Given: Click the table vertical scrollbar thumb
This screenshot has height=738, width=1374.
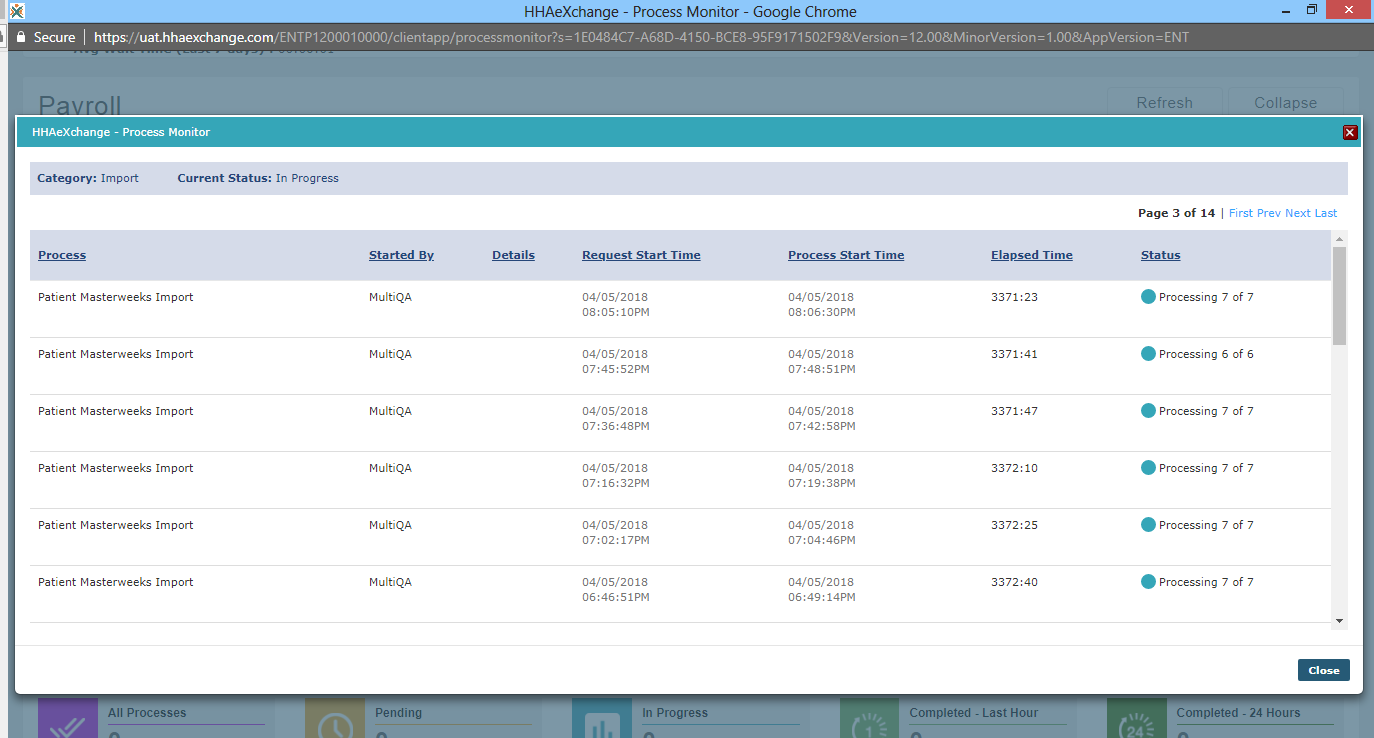Looking at the screenshot, I should [1339, 295].
